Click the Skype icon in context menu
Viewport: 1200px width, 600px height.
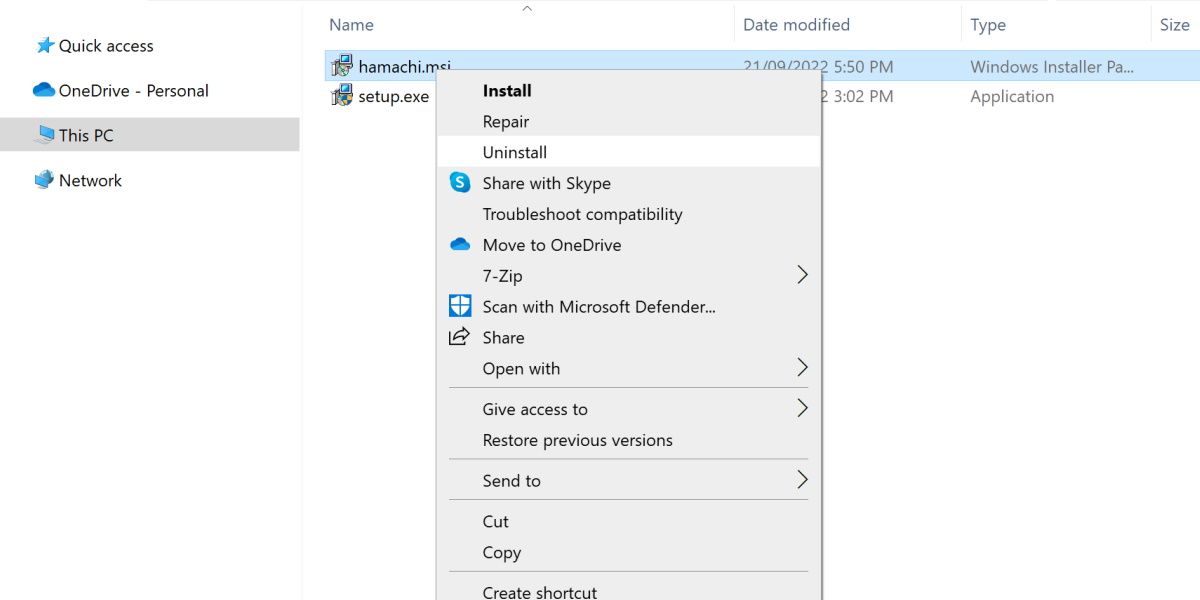click(x=460, y=183)
